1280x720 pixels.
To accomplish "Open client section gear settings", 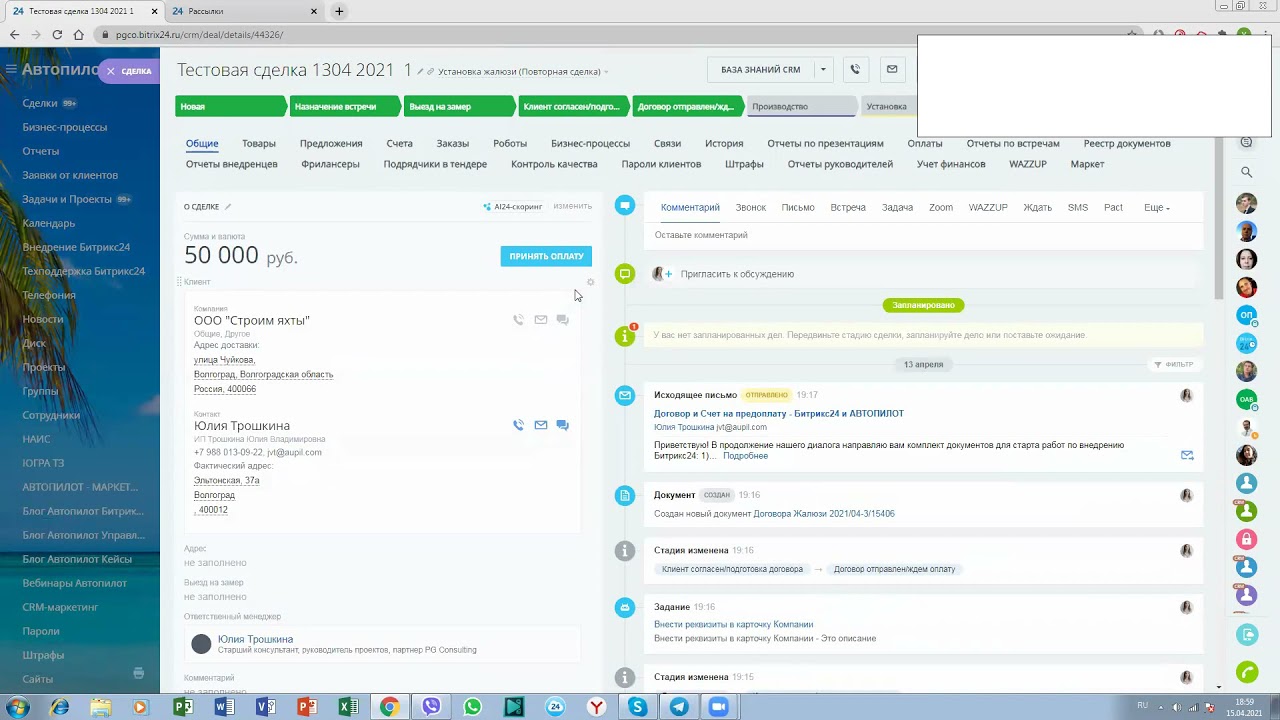I will tap(590, 282).
